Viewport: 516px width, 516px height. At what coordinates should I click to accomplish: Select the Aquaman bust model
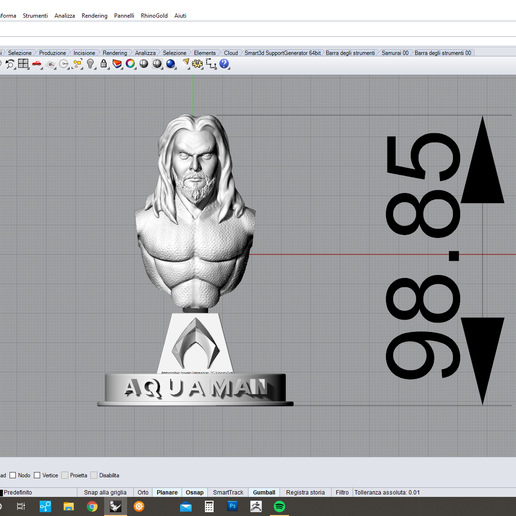(196, 260)
